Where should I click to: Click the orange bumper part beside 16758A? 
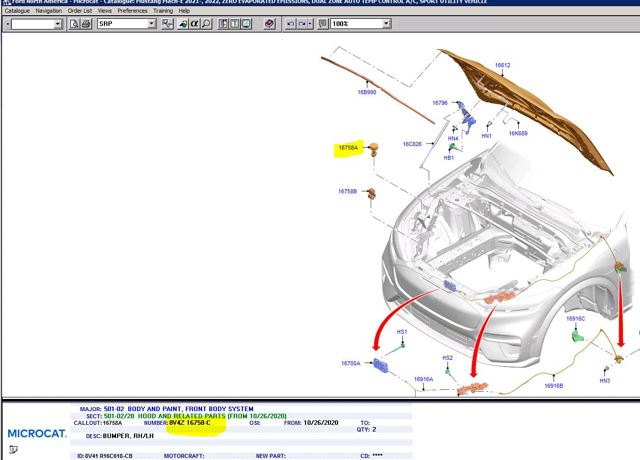373,149
